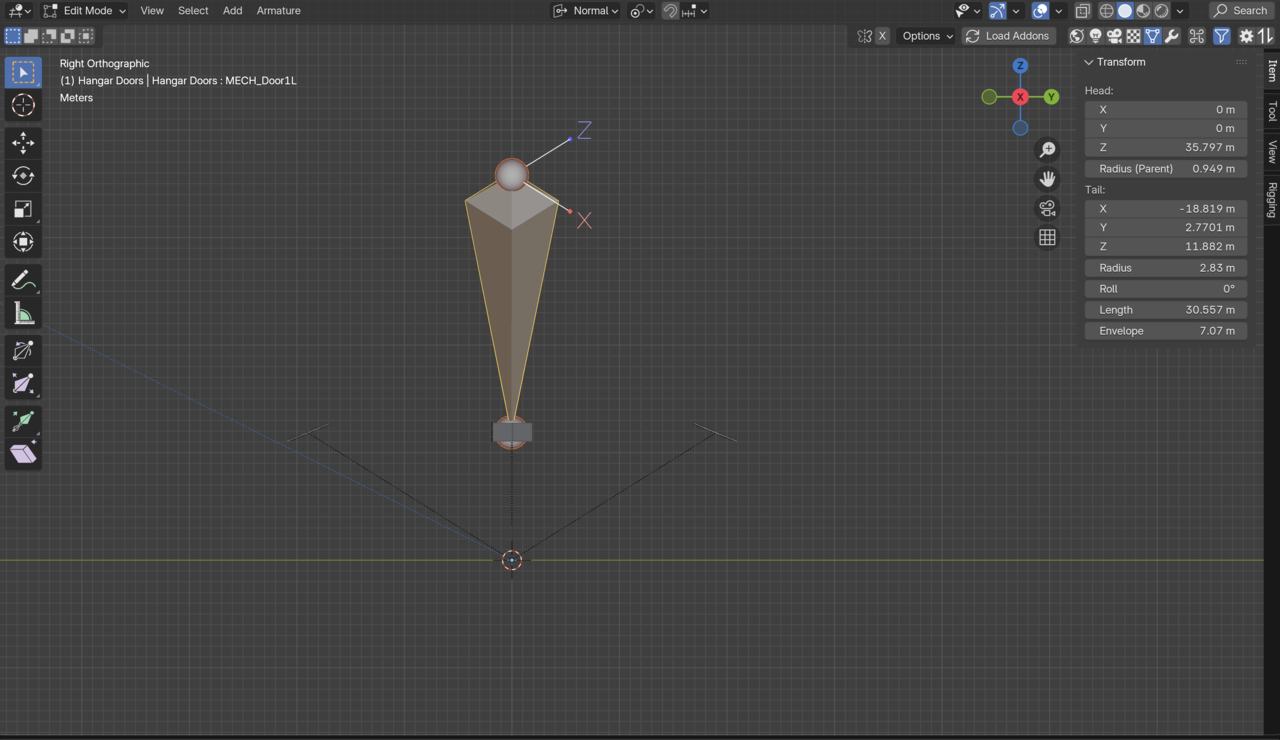Screen dimensions: 1280x740
Task: Enable solid viewport shading mode
Action: click(1125, 11)
